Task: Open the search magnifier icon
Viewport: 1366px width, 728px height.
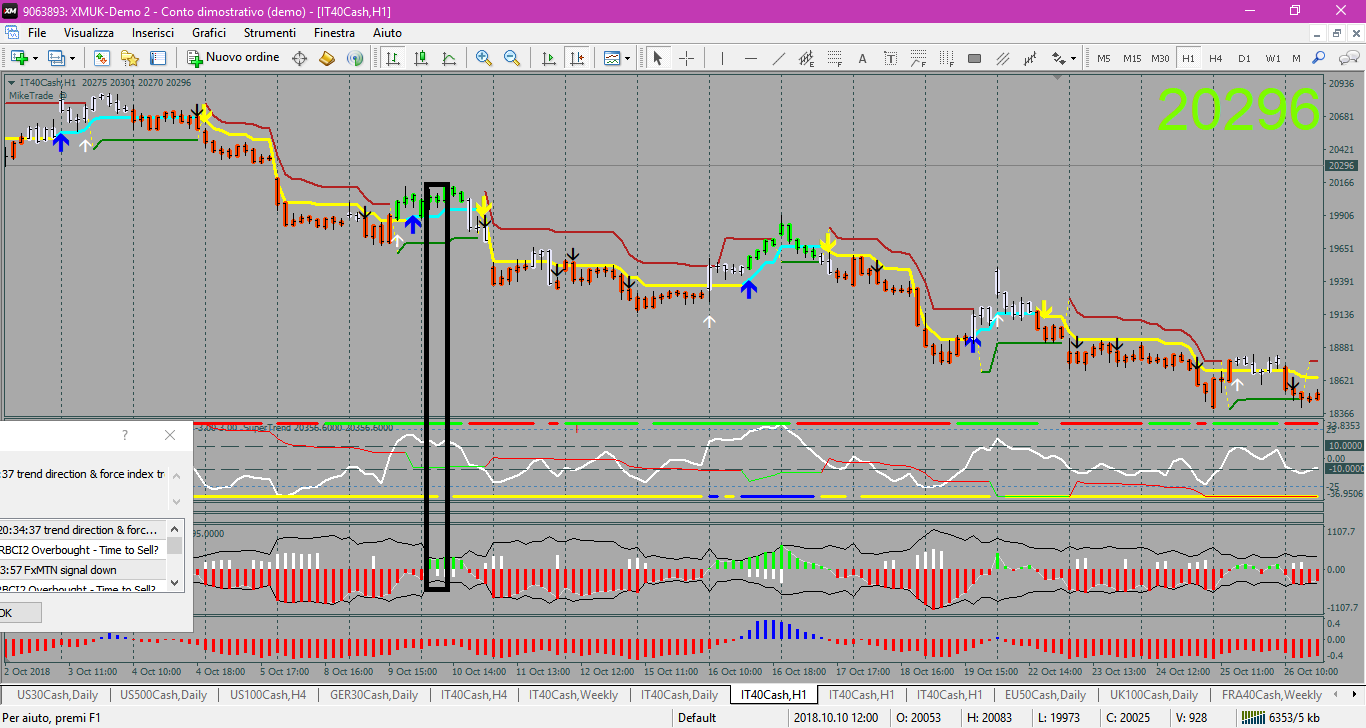Action: 1319,58
